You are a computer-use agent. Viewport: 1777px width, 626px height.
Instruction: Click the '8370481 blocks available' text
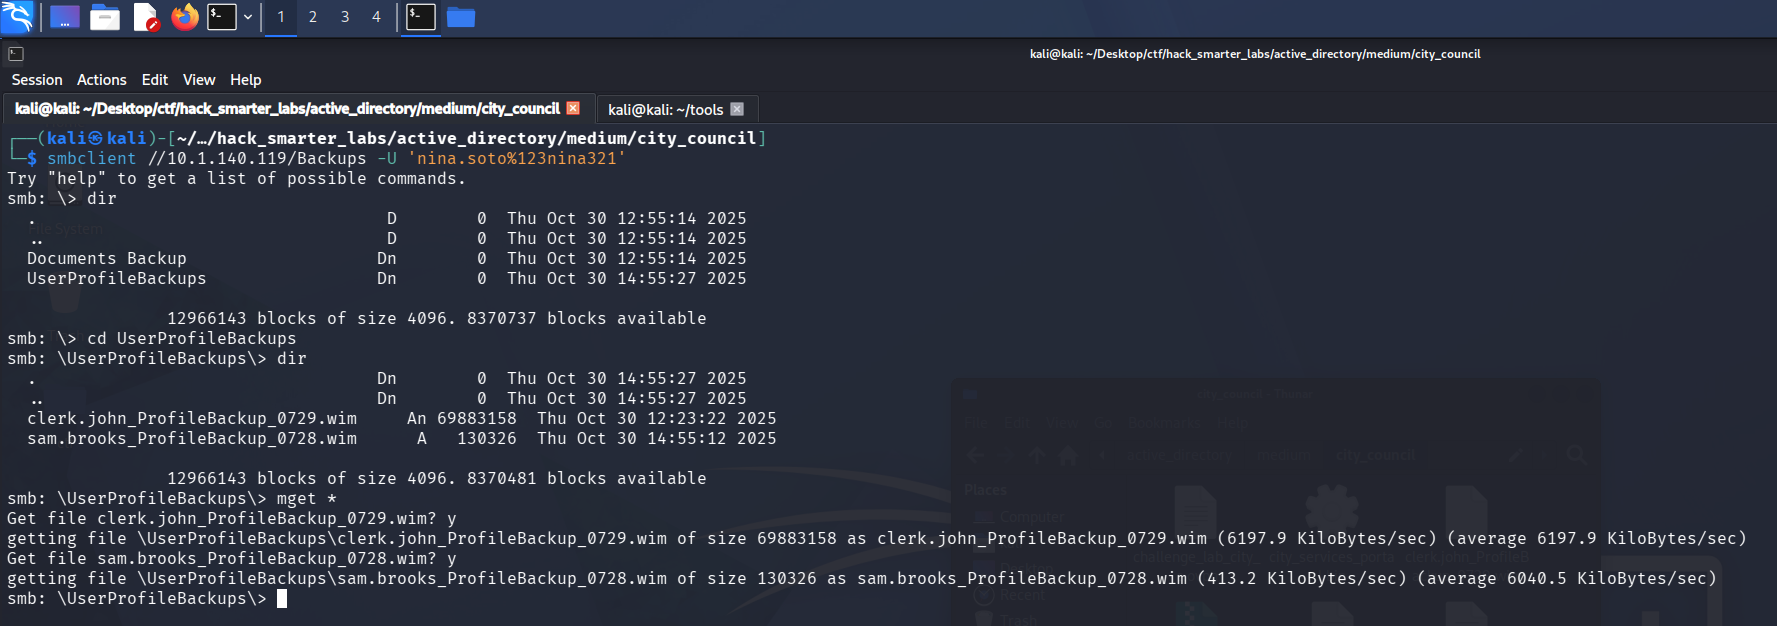coord(587,478)
